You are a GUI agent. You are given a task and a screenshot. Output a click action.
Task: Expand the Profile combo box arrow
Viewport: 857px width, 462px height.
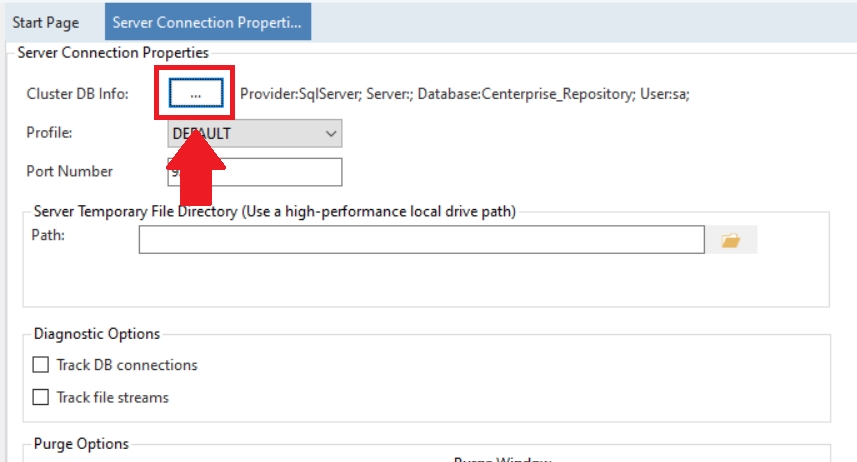pos(331,133)
